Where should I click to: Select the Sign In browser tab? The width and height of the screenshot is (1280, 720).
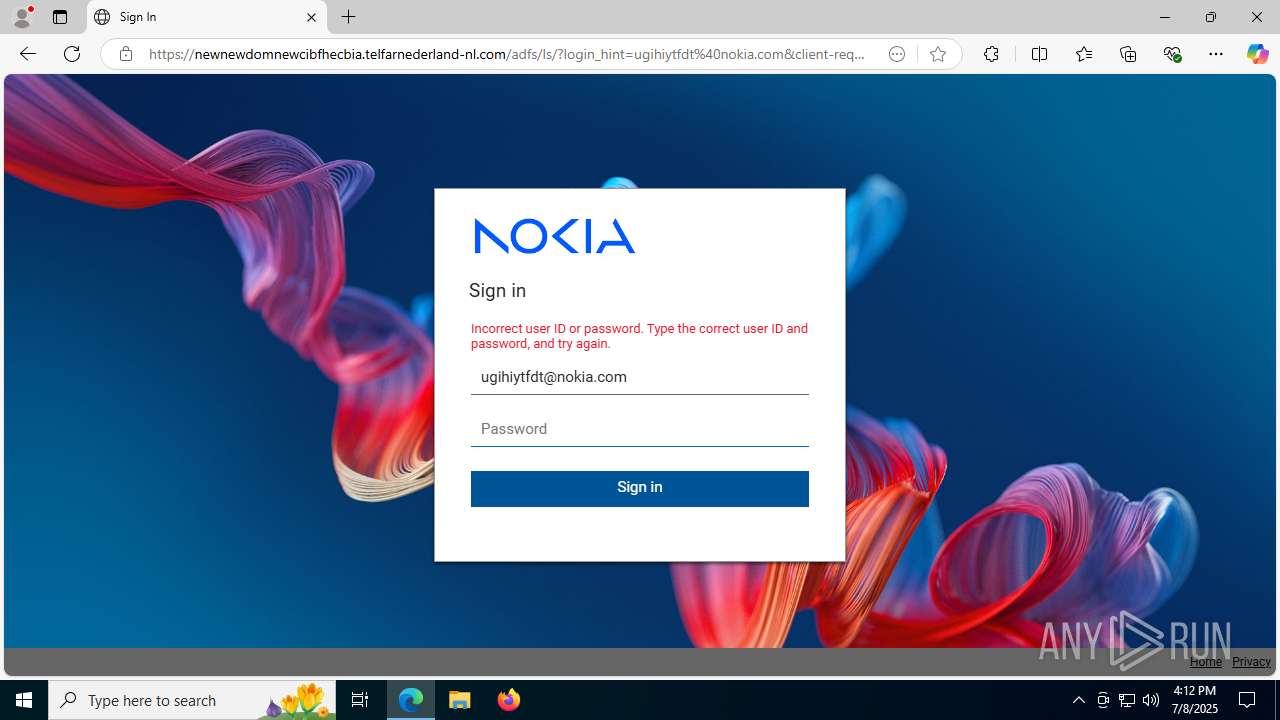pos(205,17)
